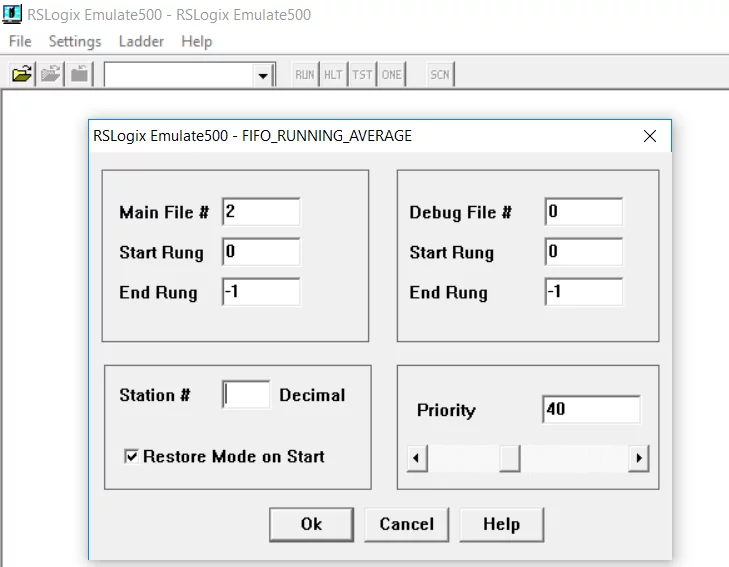Click the Priority value field
This screenshot has width=729, height=567.
[591, 409]
